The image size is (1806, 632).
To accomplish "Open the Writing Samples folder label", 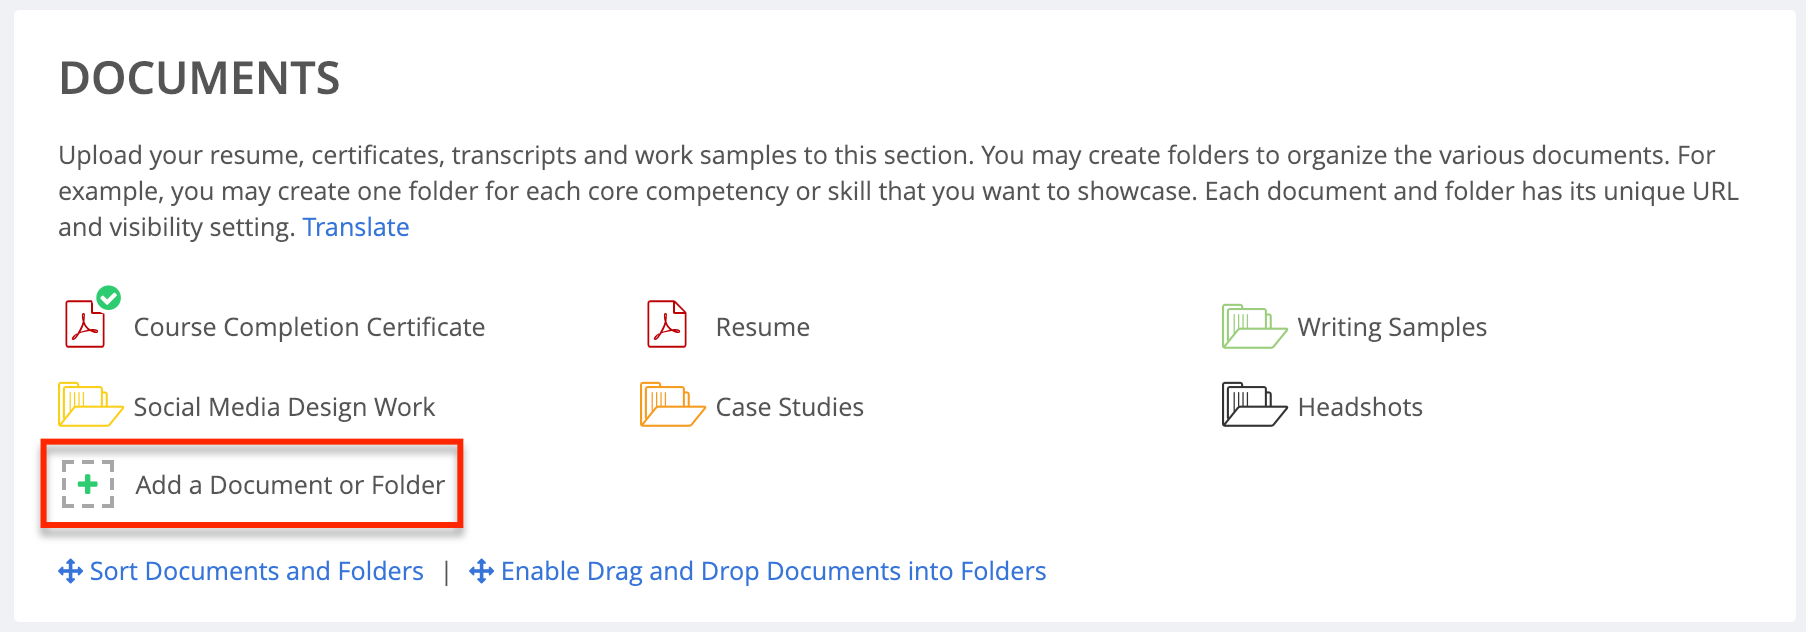I will point(1392,327).
